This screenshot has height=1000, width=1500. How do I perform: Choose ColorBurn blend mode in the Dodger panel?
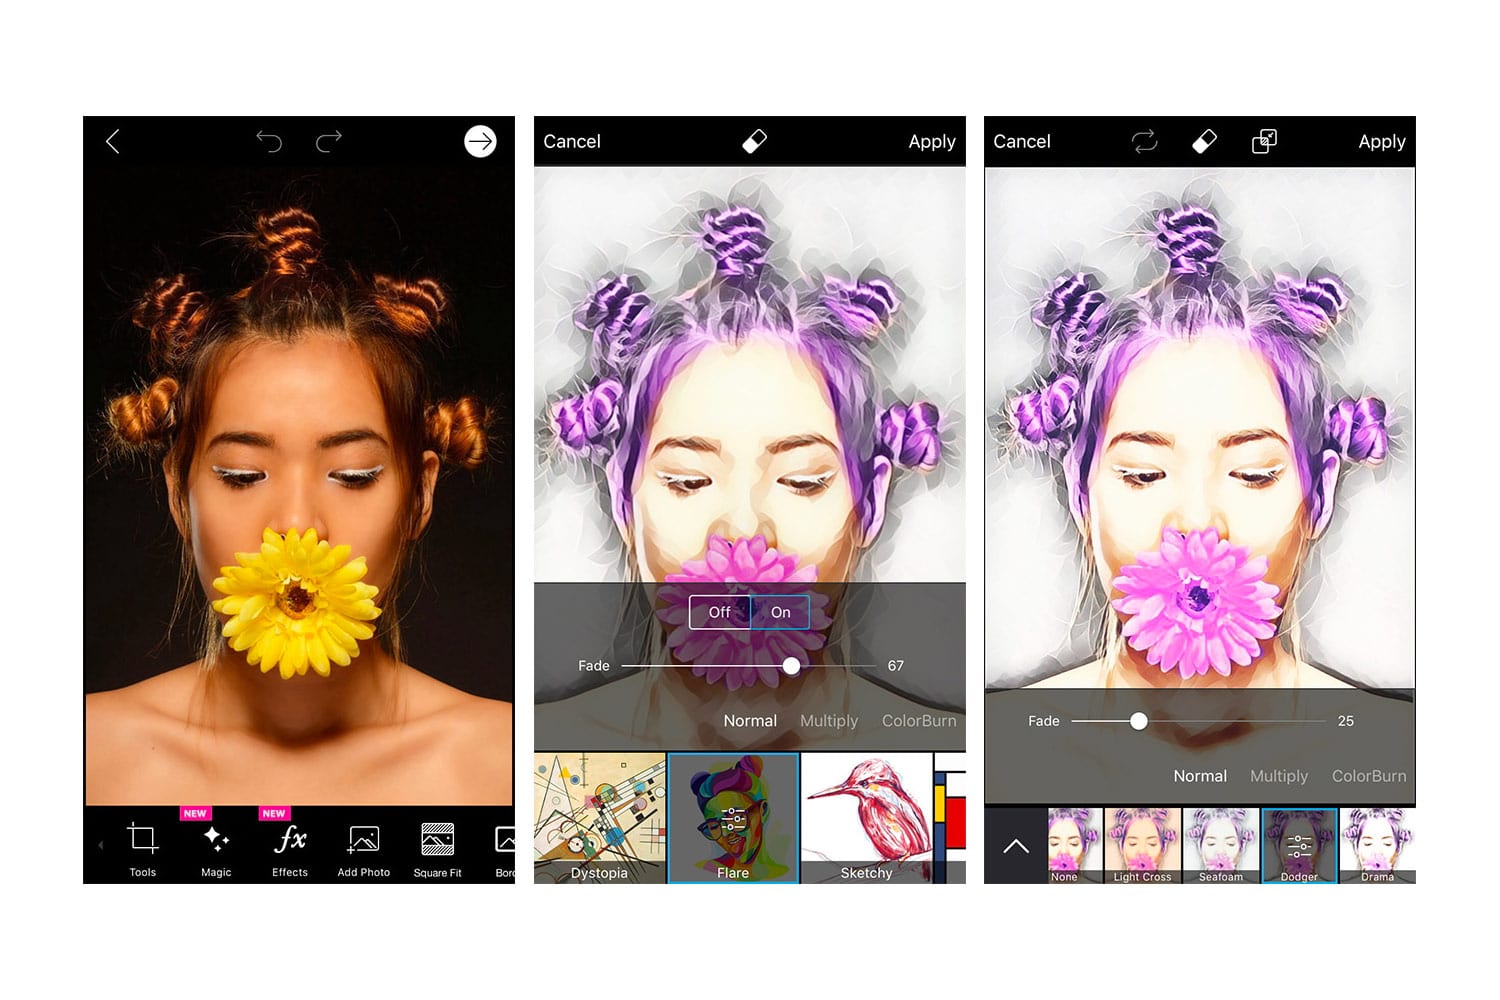click(x=1368, y=776)
